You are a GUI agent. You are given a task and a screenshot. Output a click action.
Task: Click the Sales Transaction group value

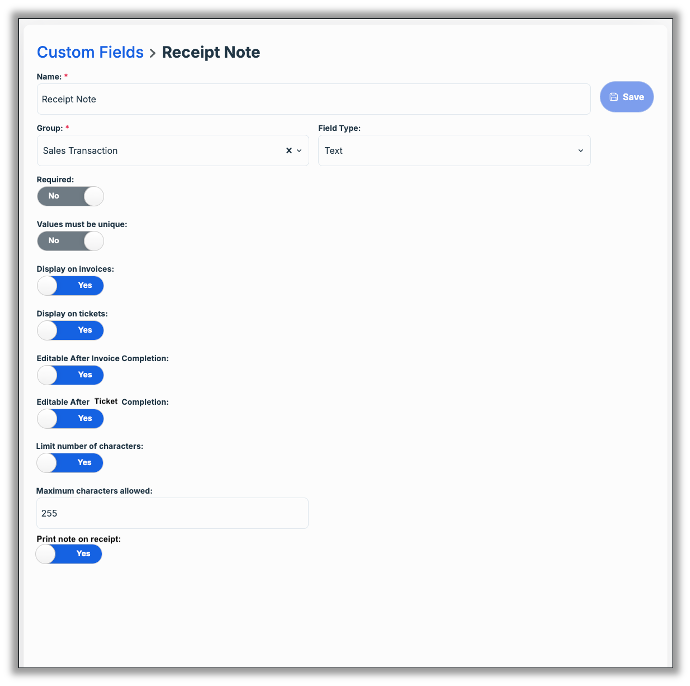(80, 151)
